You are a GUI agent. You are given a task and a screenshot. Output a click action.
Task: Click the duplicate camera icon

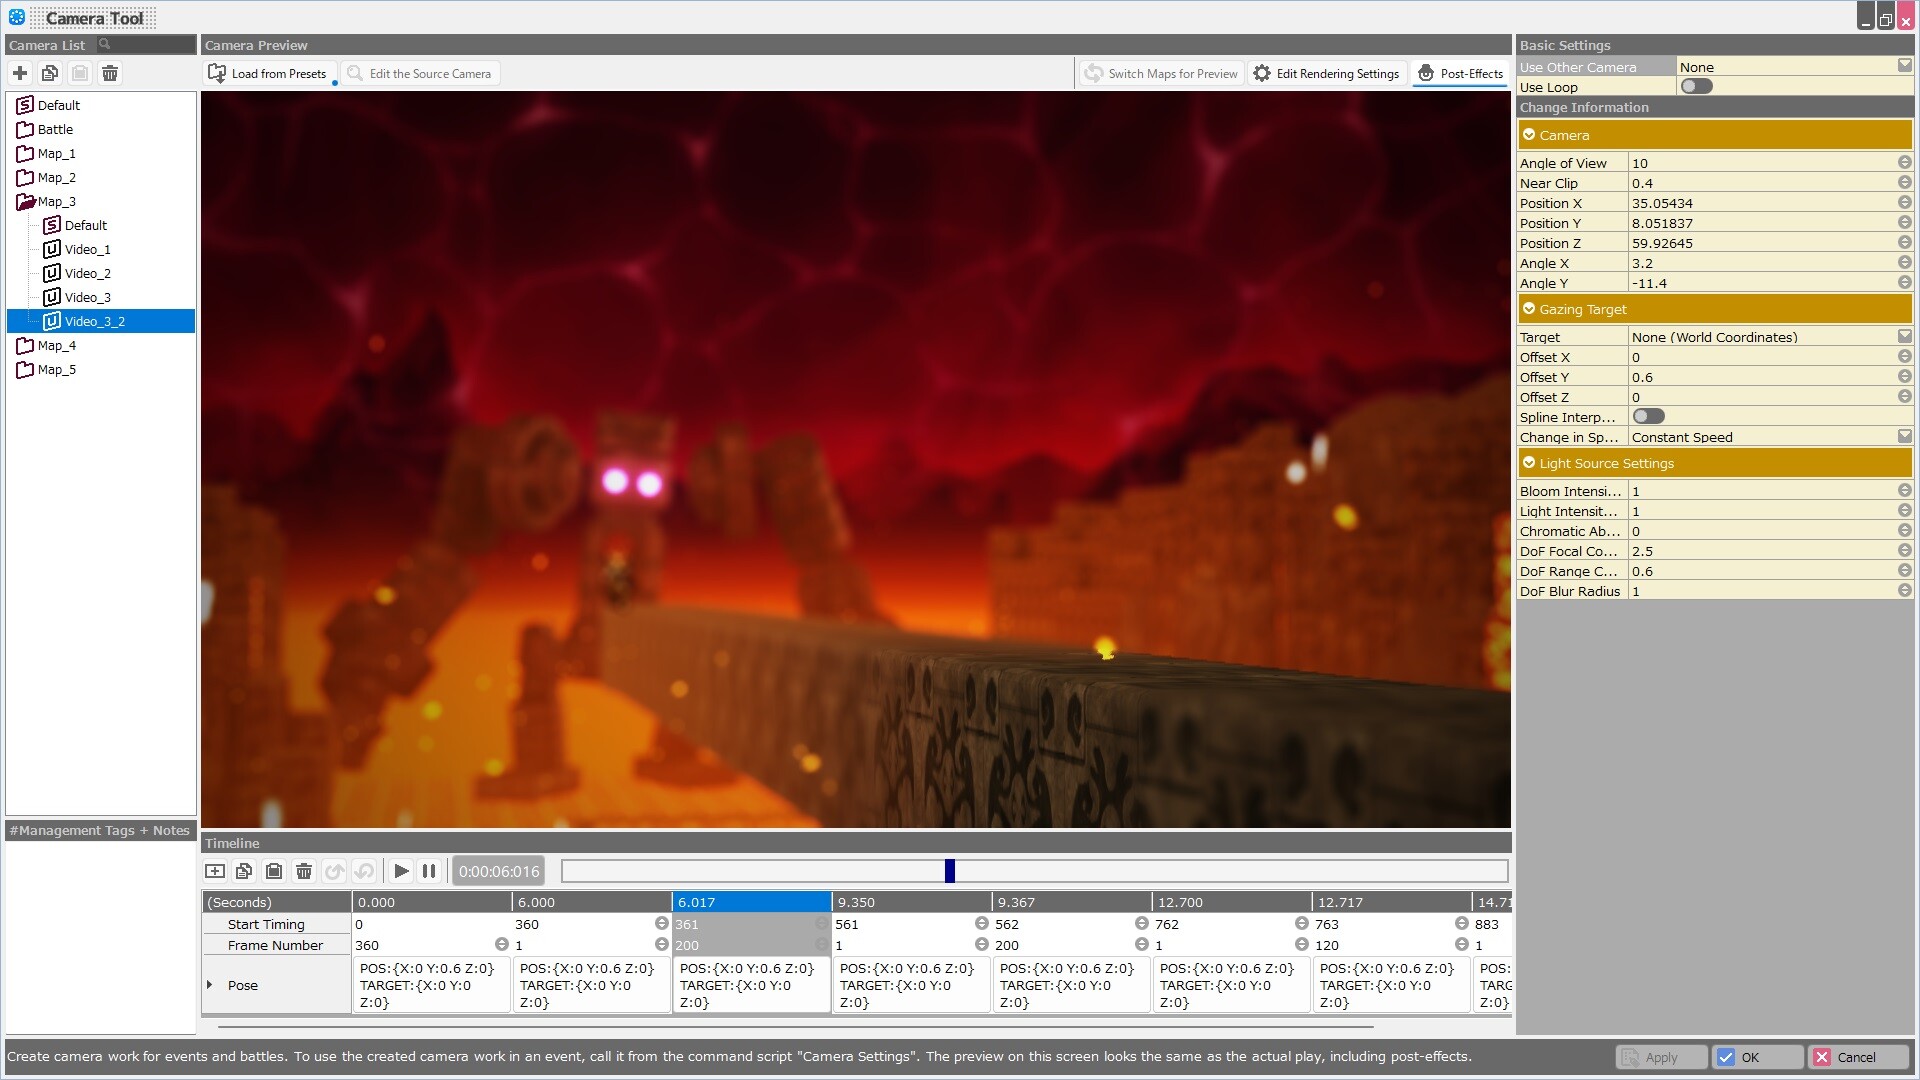[x=50, y=73]
